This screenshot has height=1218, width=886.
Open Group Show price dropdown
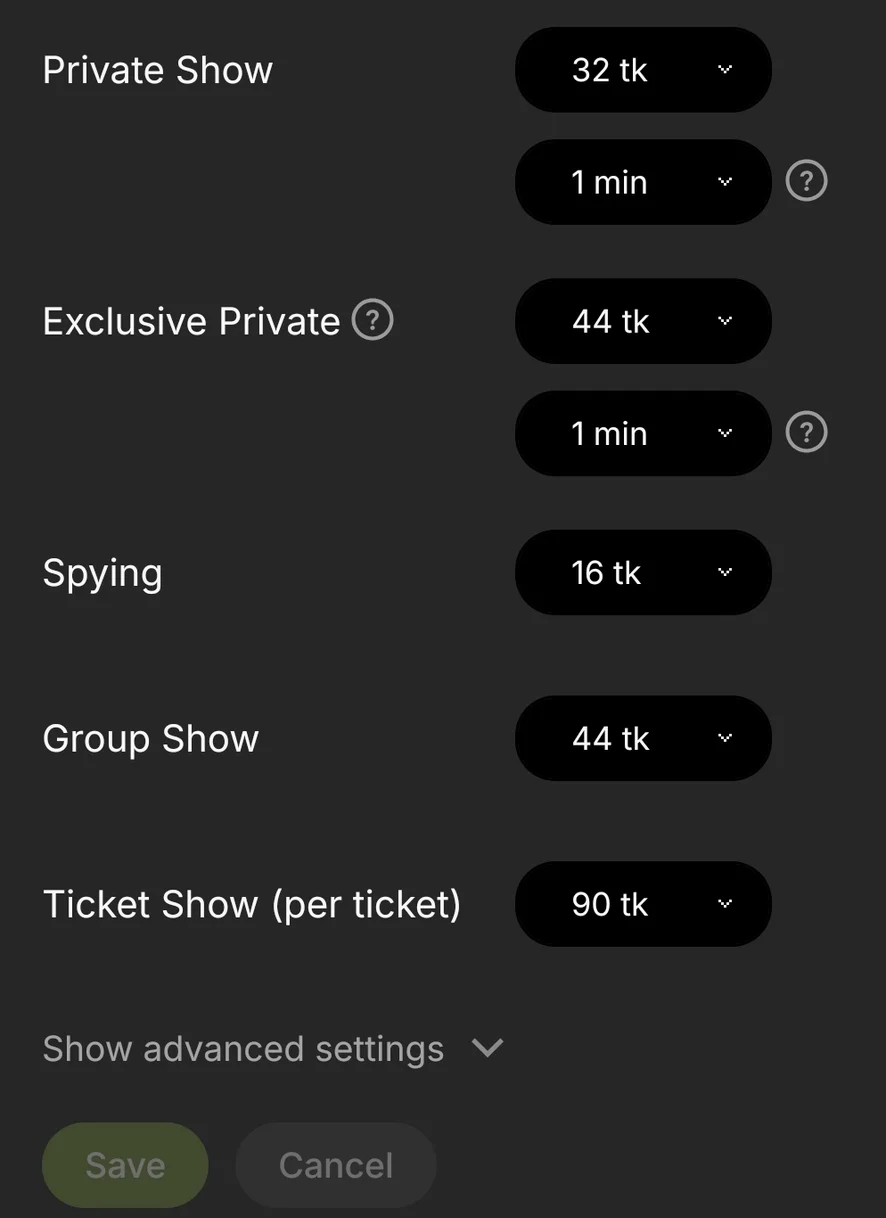[x=642, y=738]
